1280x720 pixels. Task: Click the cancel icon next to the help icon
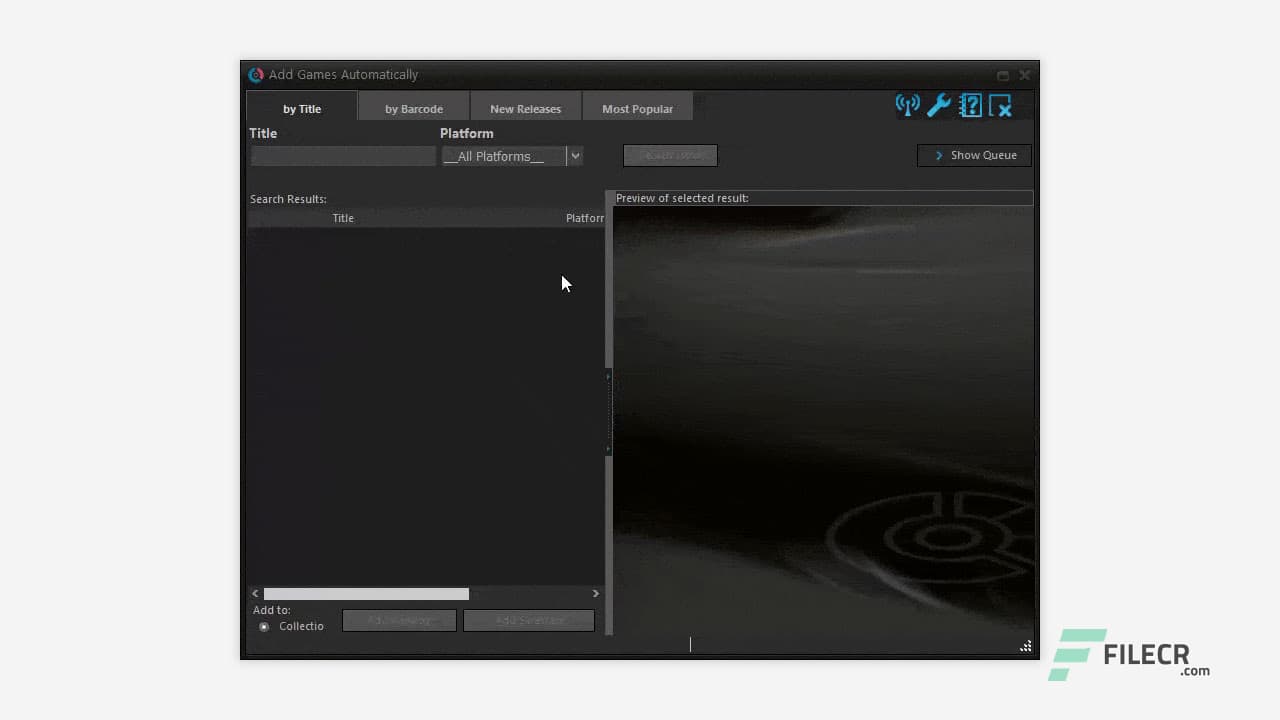pyautogui.click(x=1001, y=105)
